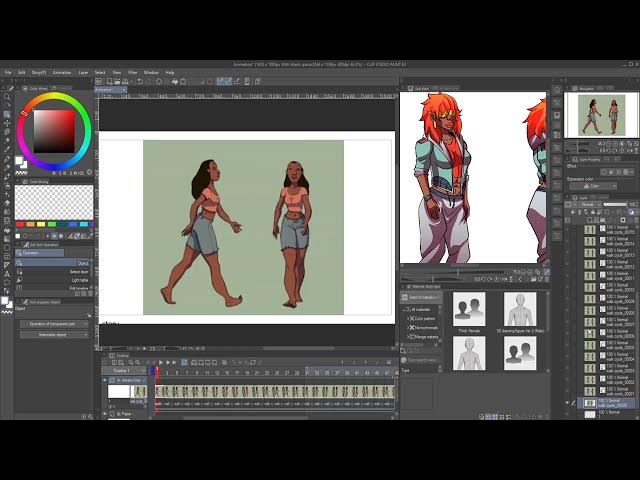
Task: Select the Fill bucket tool in the toolbox
Action: pyautogui.click(x=7, y=230)
